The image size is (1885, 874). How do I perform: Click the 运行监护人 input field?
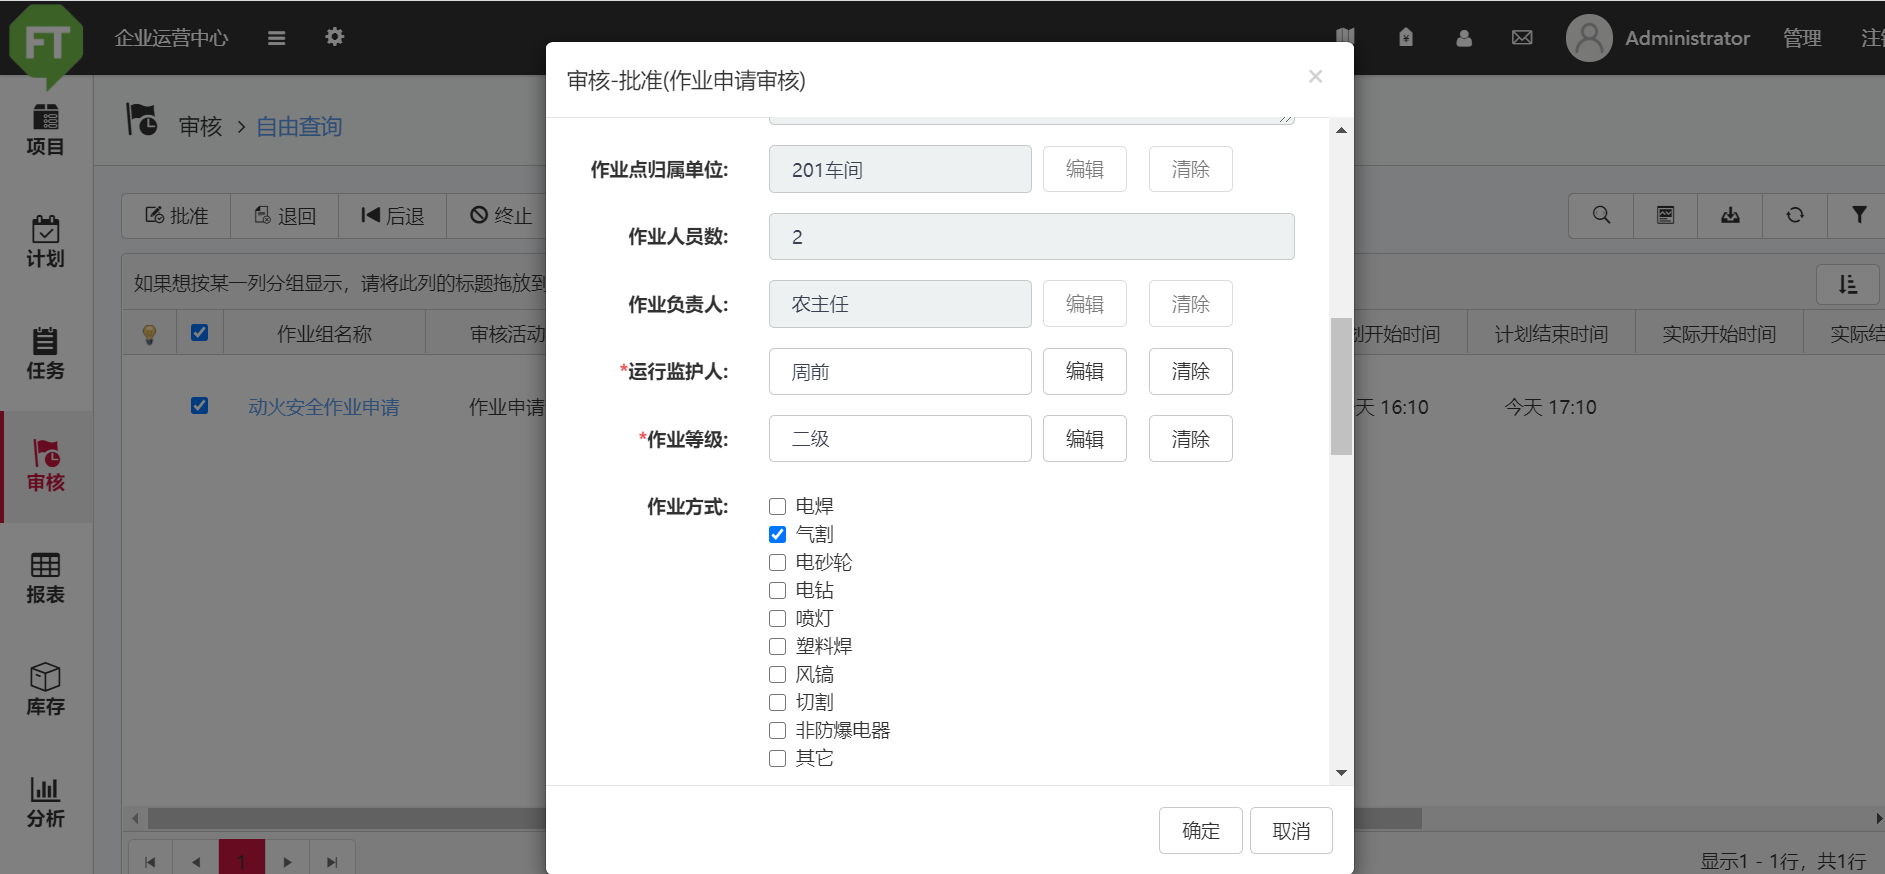(899, 371)
